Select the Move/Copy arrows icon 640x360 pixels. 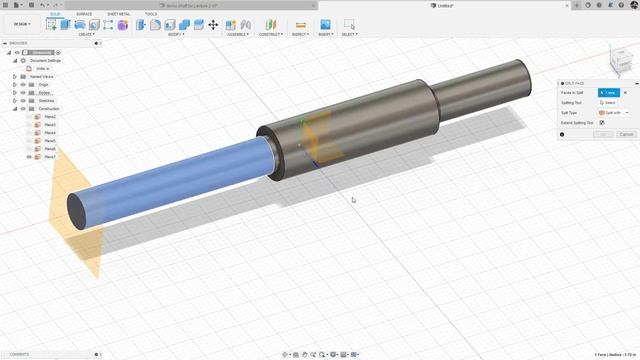point(213,25)
